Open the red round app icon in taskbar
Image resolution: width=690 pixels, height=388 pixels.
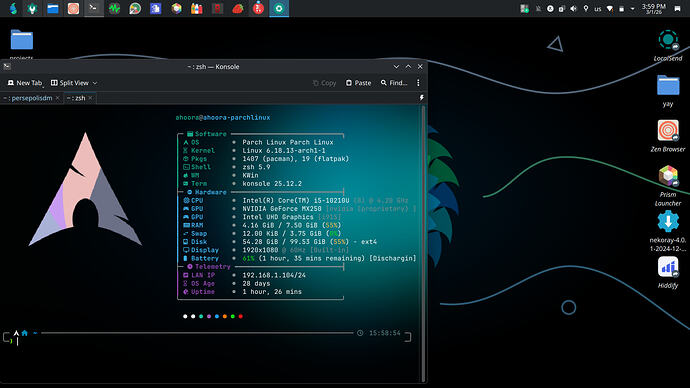coord(258,8)
